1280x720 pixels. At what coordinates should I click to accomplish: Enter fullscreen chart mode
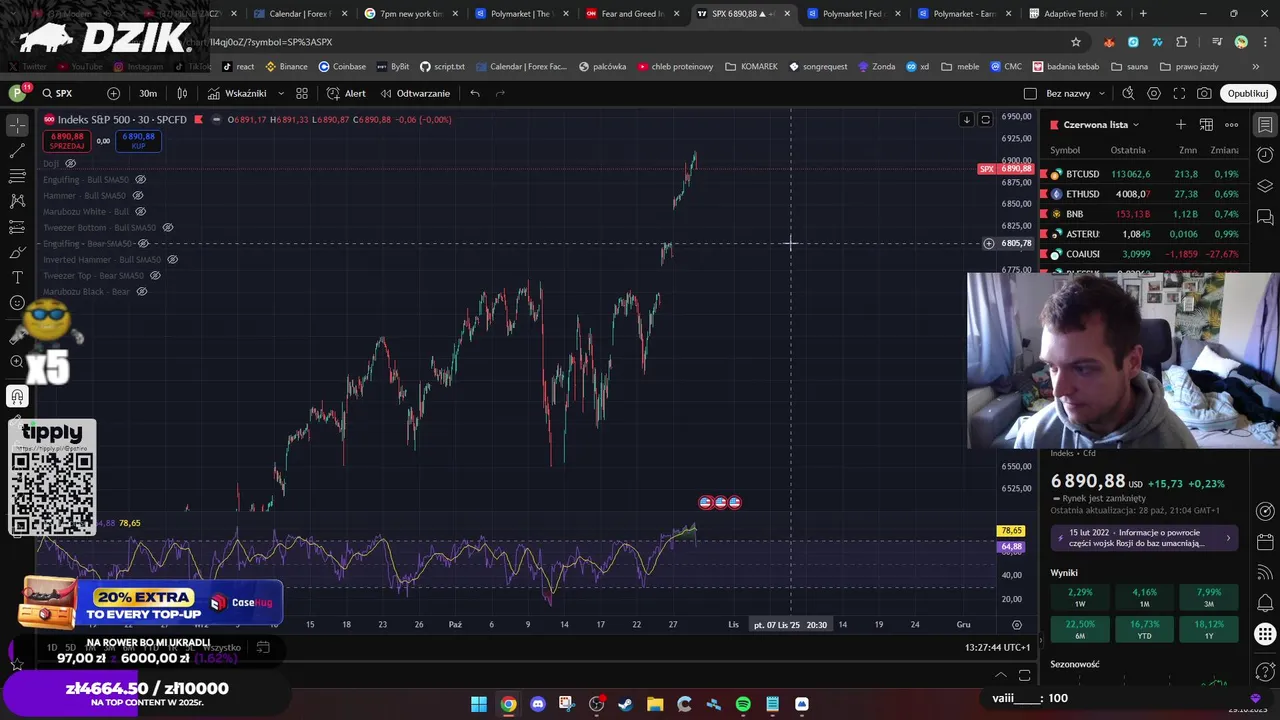point(1179,93)
